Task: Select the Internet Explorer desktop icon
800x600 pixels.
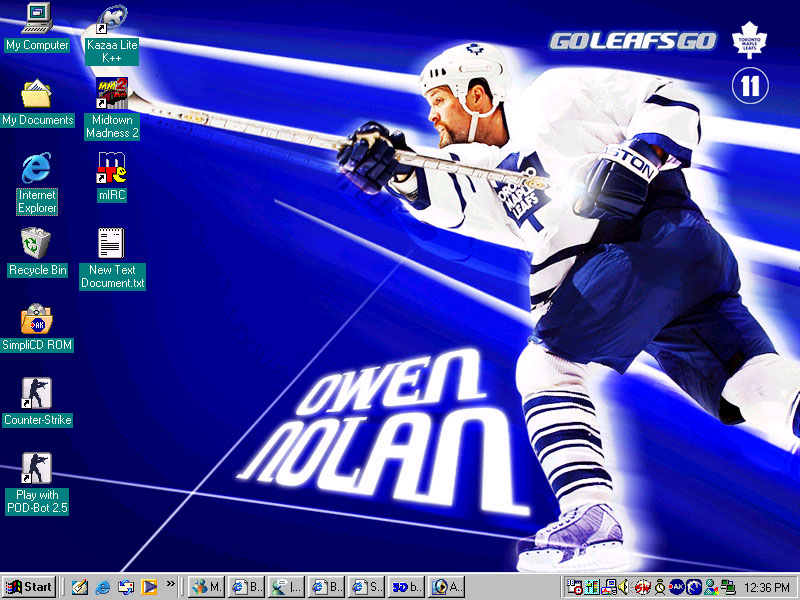Action: point(37,168)
